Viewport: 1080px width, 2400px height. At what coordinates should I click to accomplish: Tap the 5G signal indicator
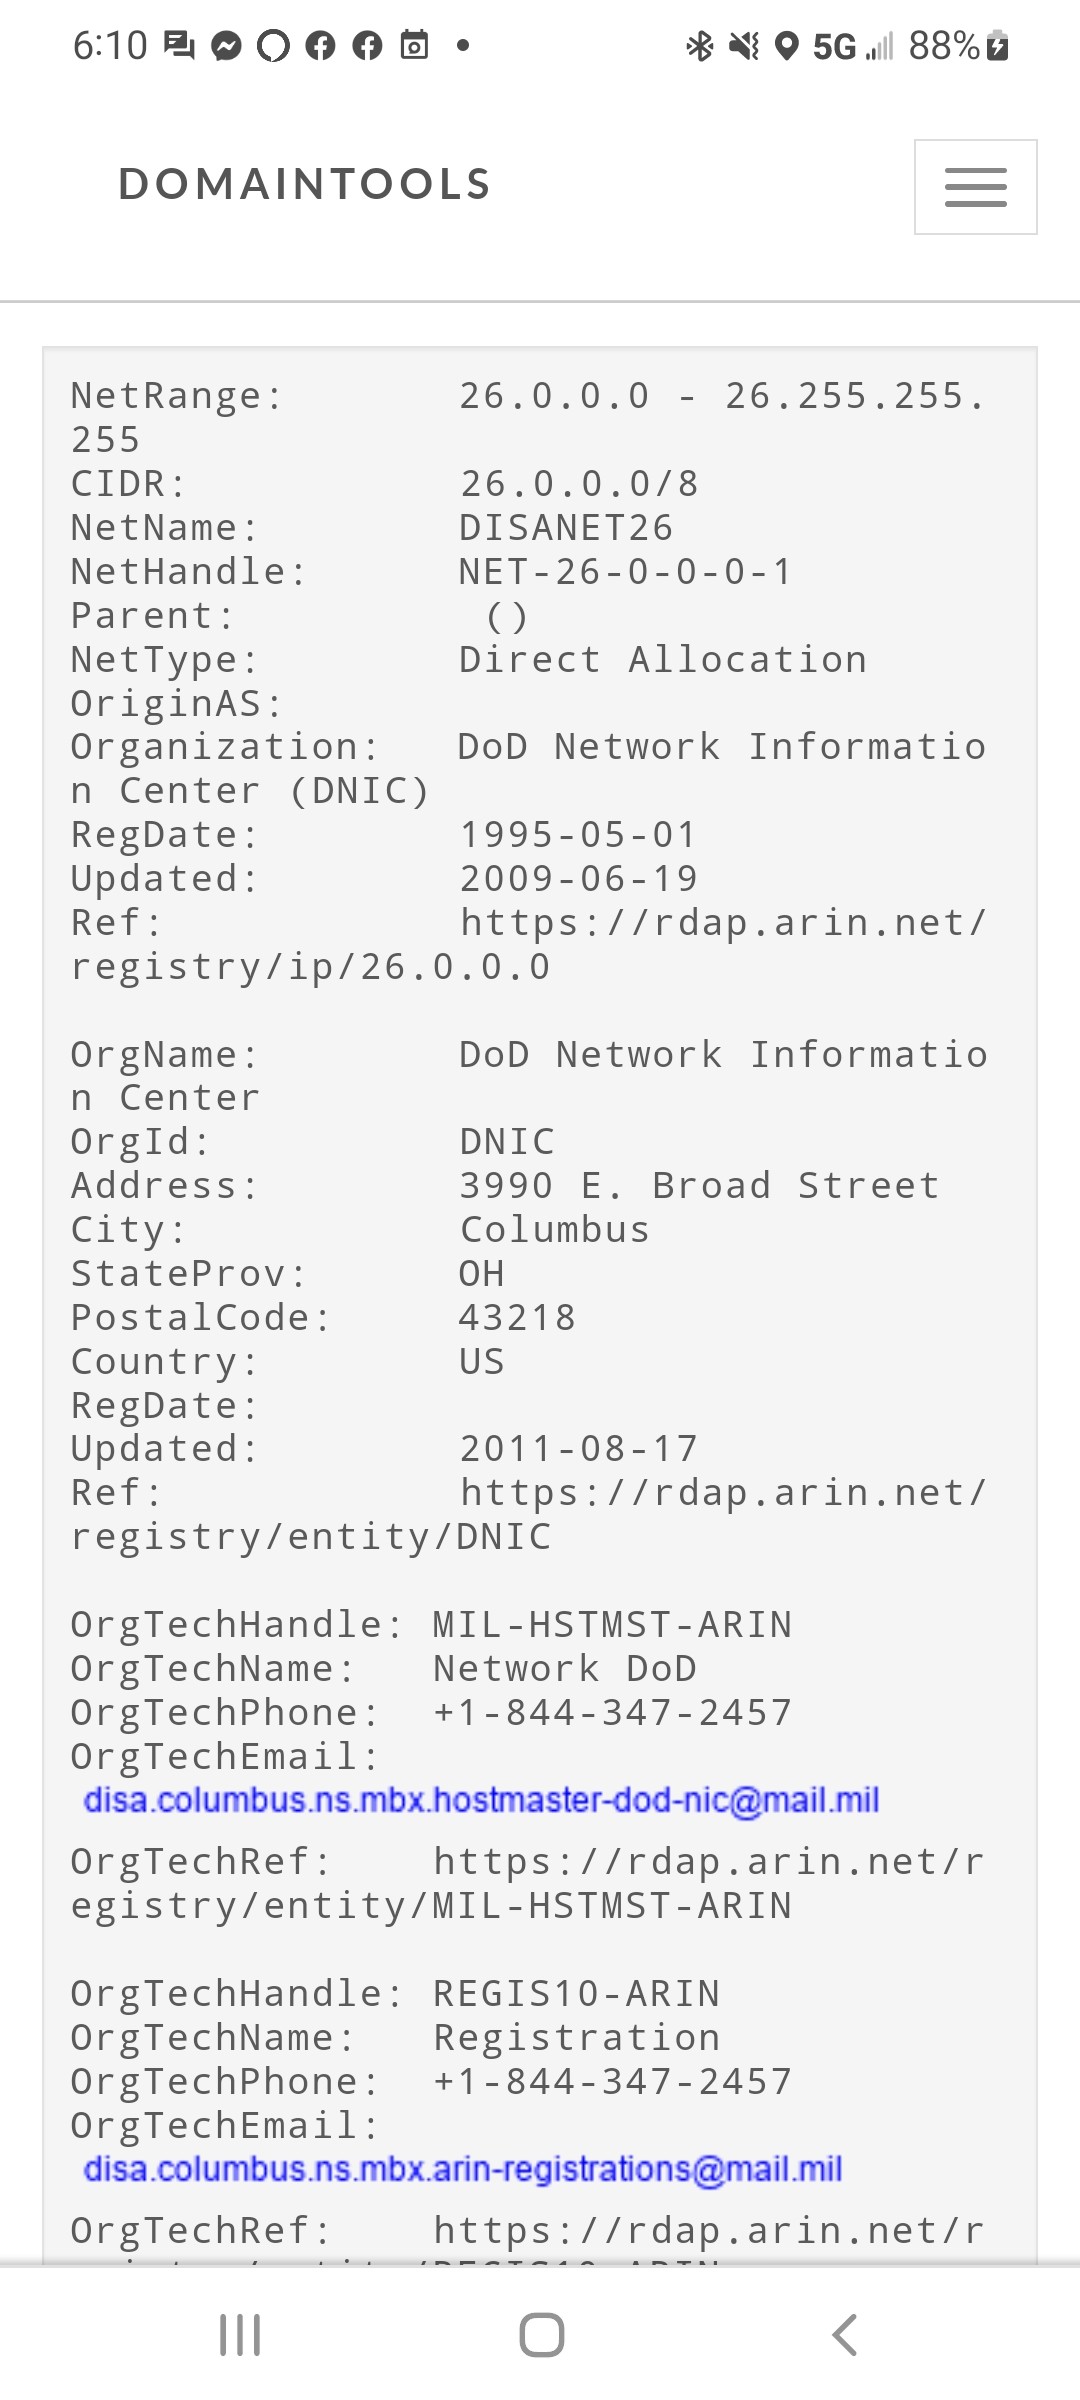click(x=836, y=46)
